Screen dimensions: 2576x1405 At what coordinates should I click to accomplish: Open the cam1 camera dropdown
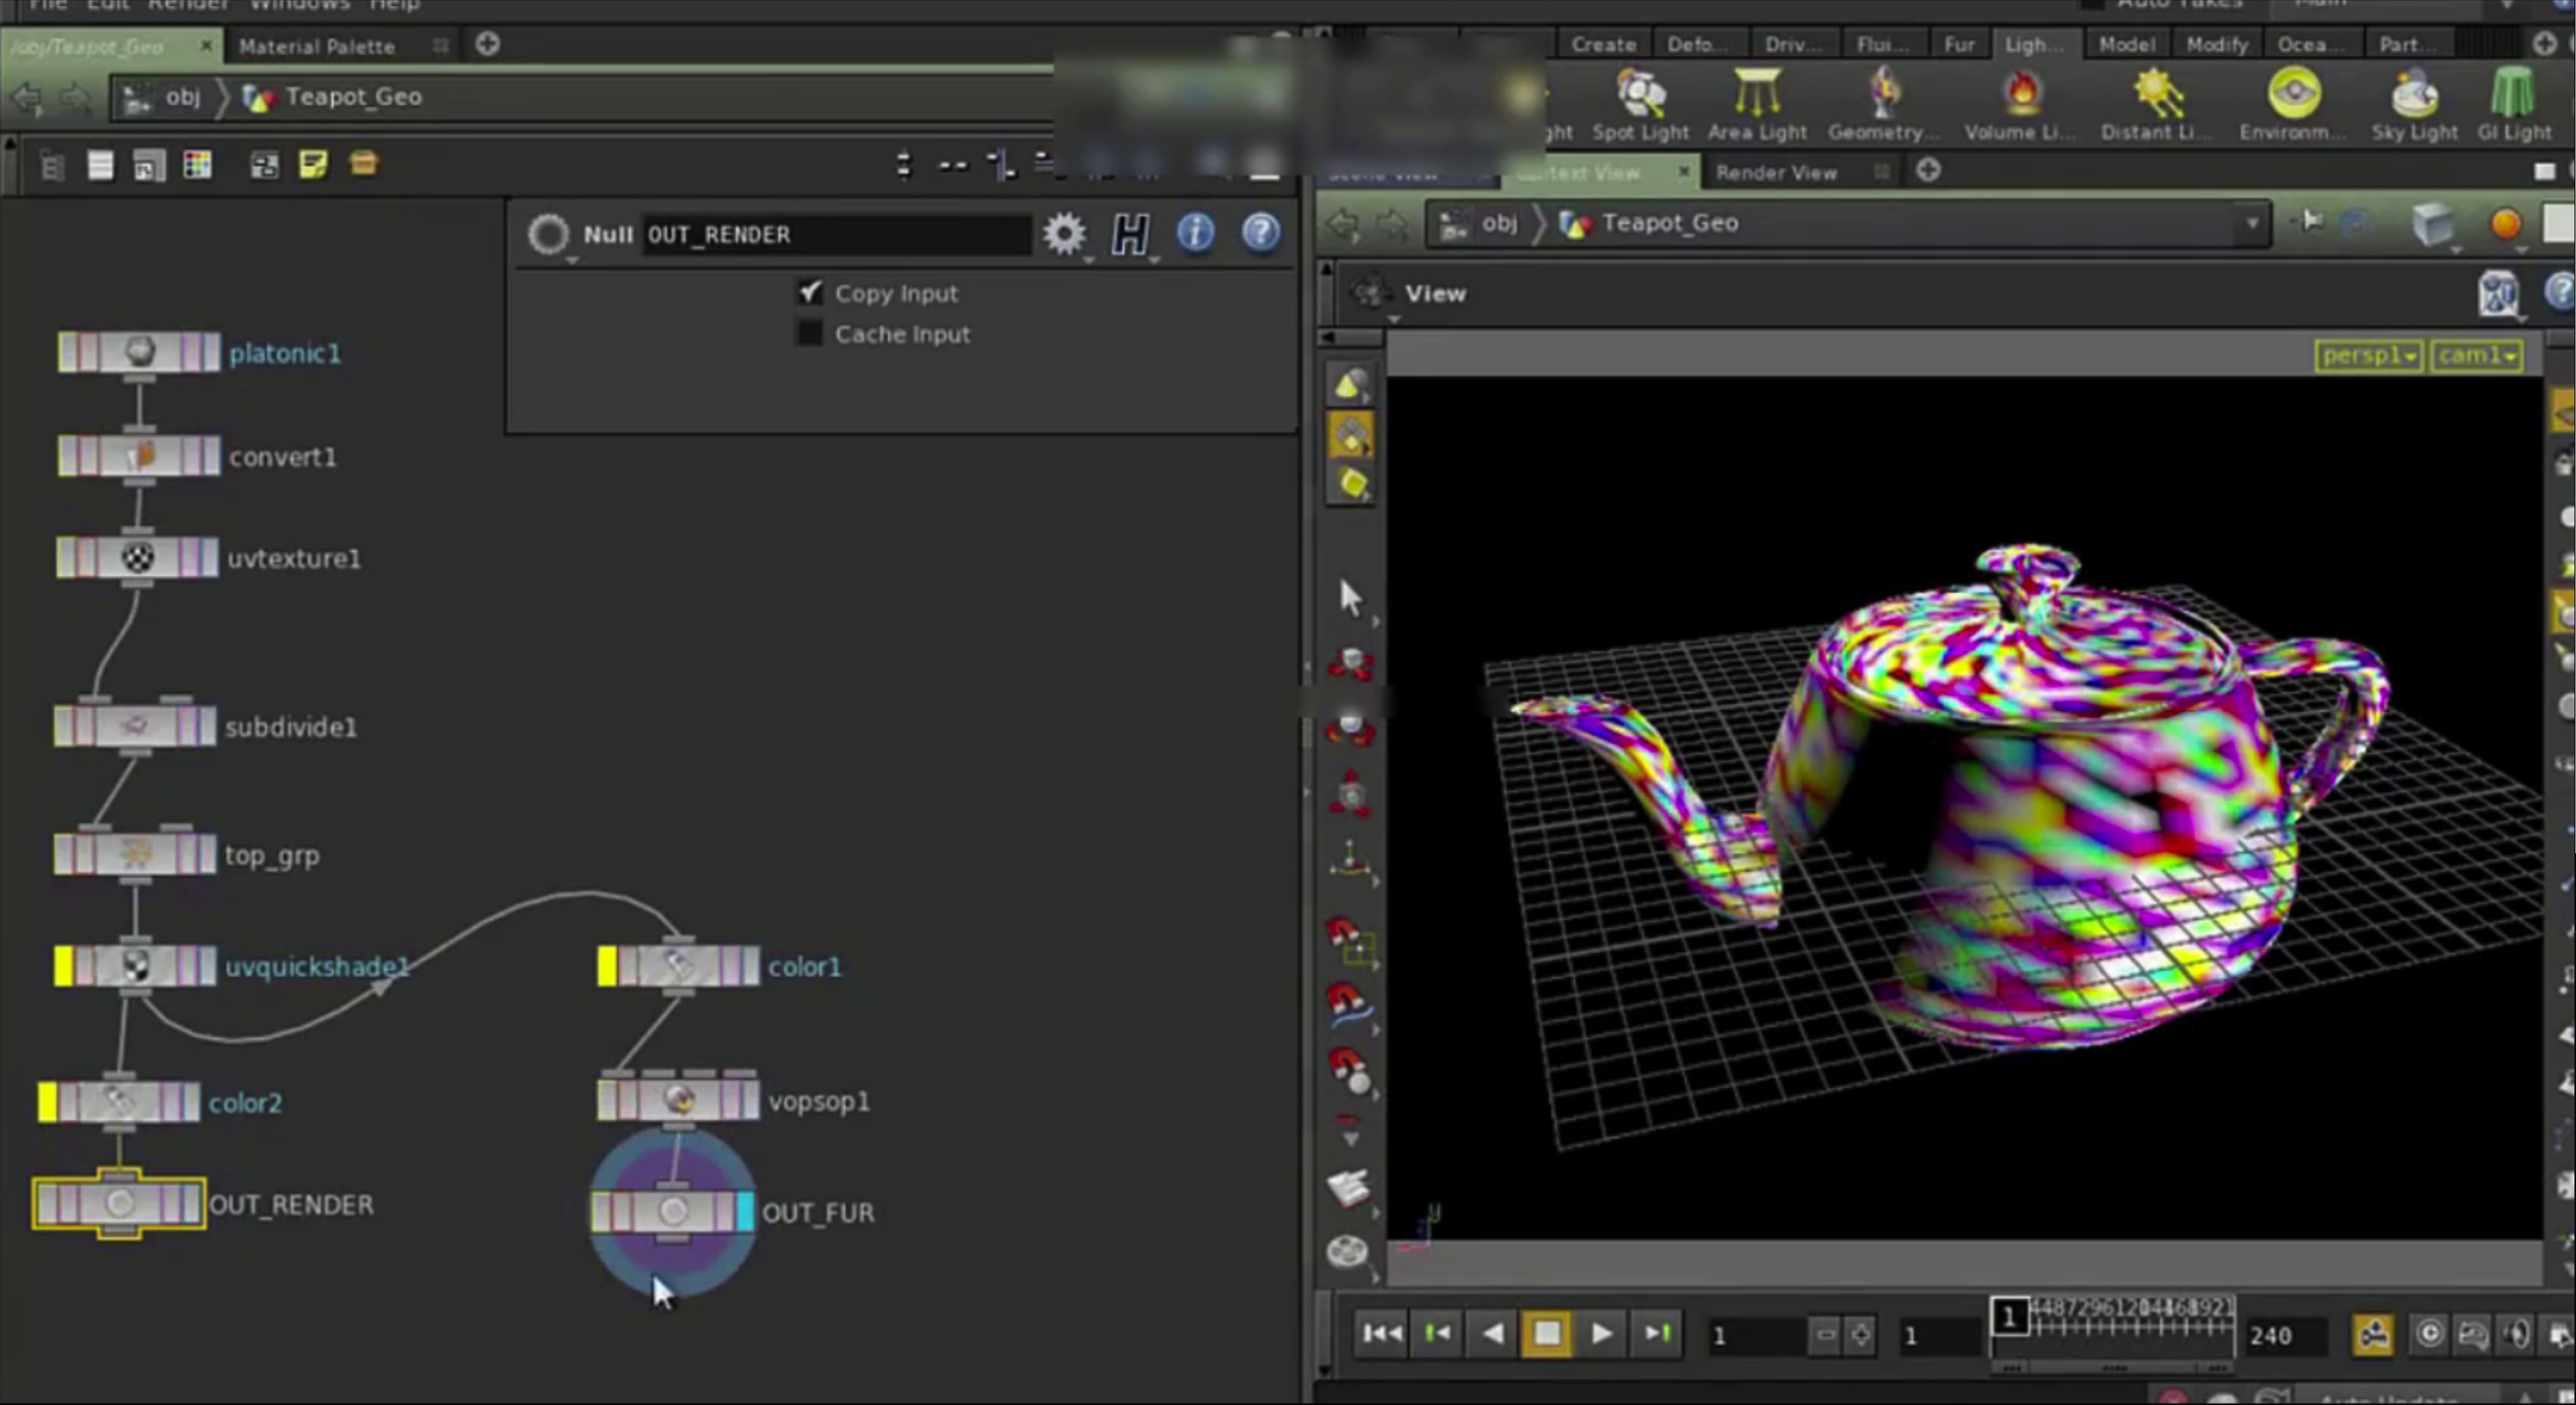pyautogui.click(x=2476, y=356)
